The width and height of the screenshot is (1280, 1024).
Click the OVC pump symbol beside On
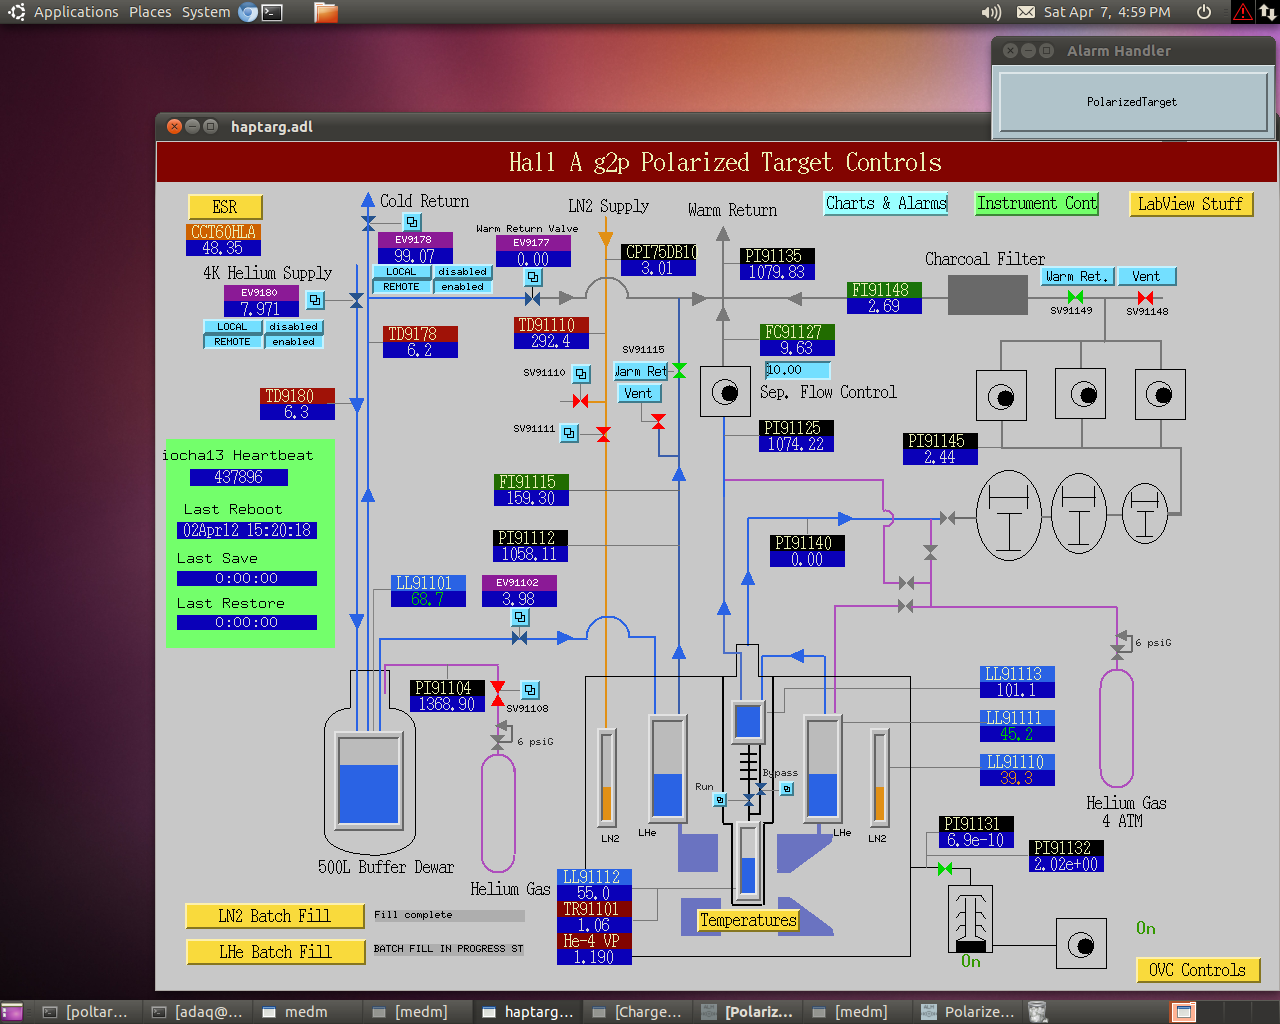[1081, 944]
